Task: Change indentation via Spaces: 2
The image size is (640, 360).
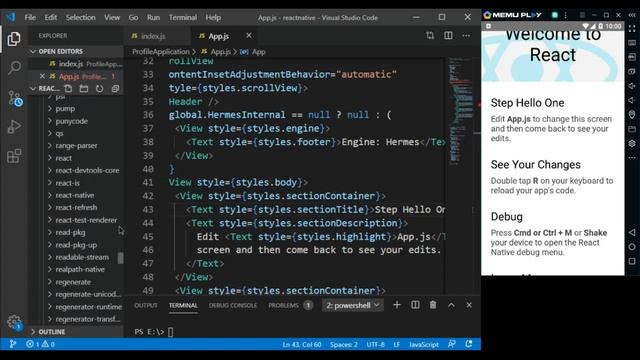Action: tap(344, 344)
